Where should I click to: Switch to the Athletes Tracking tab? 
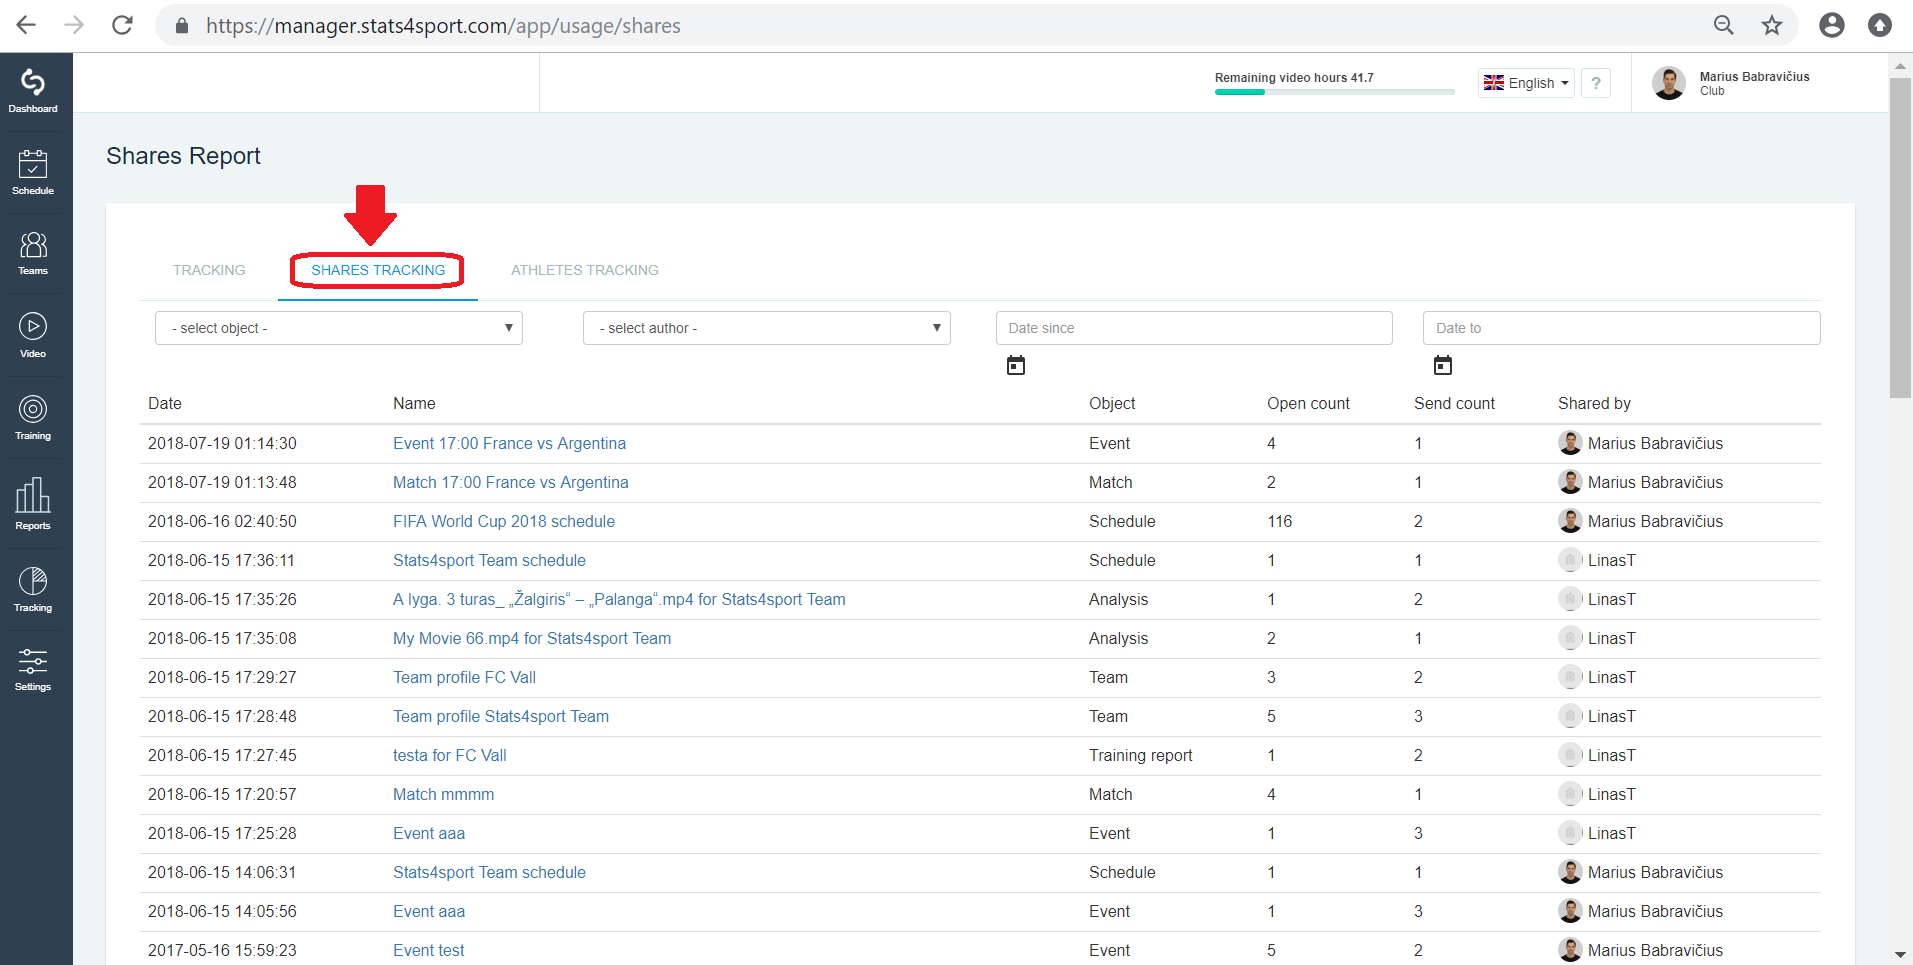tap(585, 270)
